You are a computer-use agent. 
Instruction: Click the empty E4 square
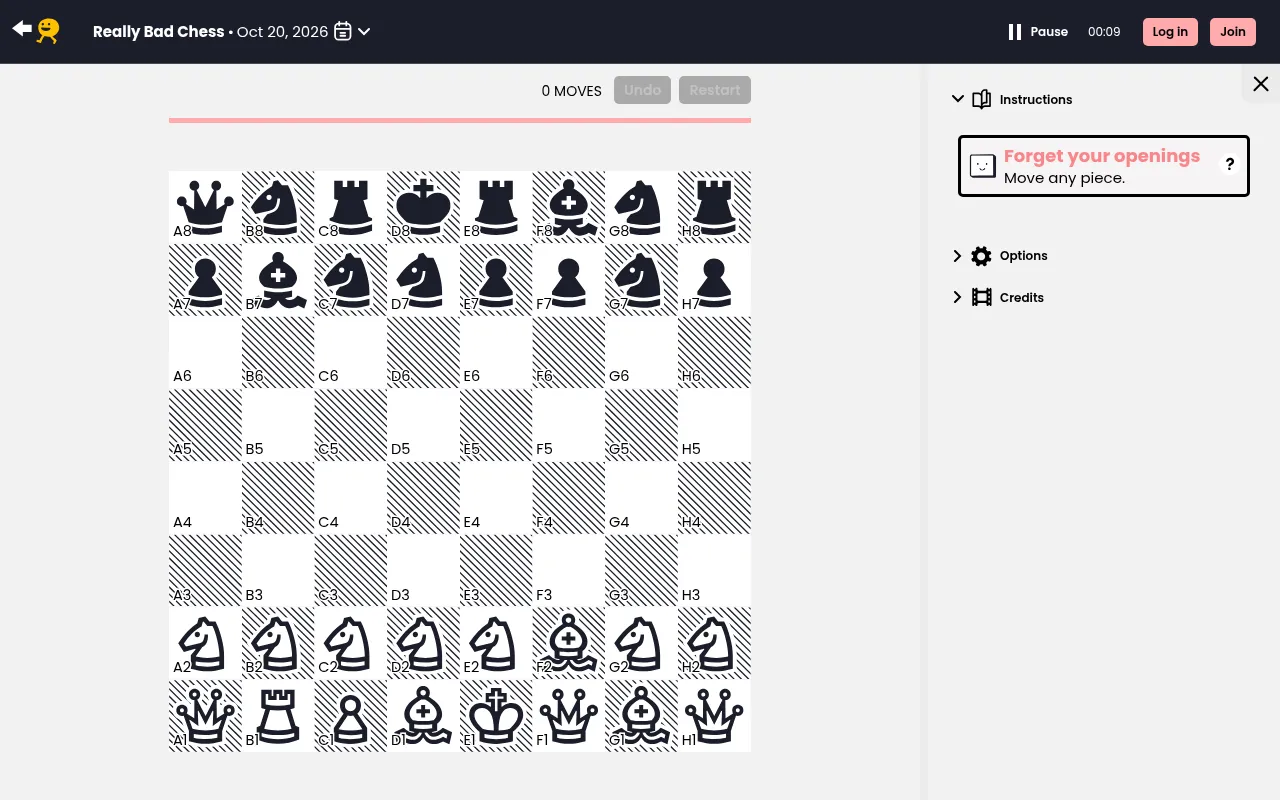pyautogui.click(x=496, y=498)
